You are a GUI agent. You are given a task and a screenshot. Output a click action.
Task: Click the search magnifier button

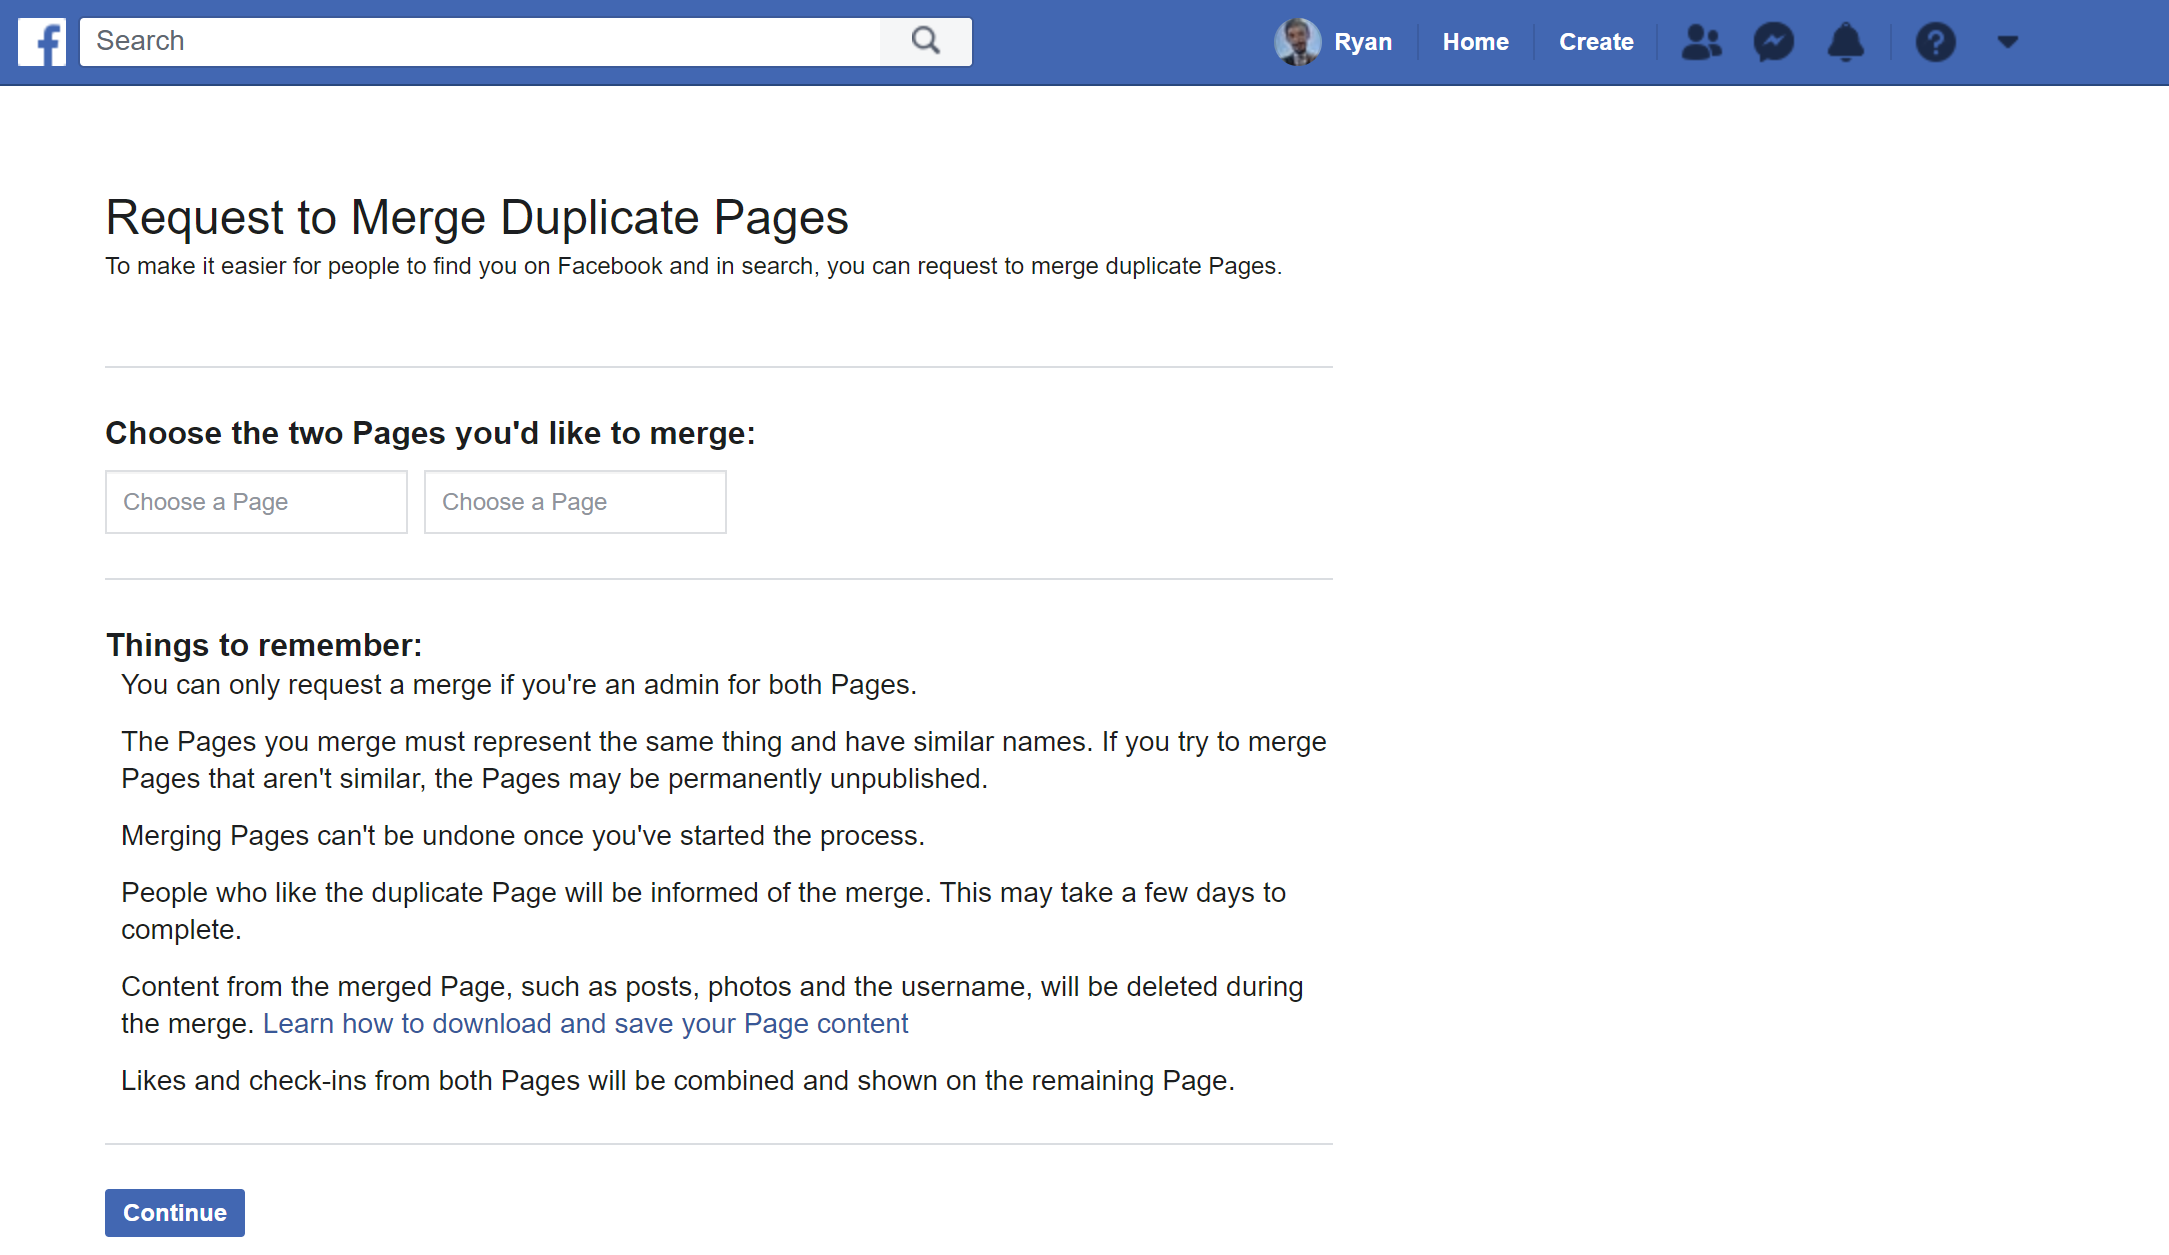pyautogui.click(x=926, y=41)
